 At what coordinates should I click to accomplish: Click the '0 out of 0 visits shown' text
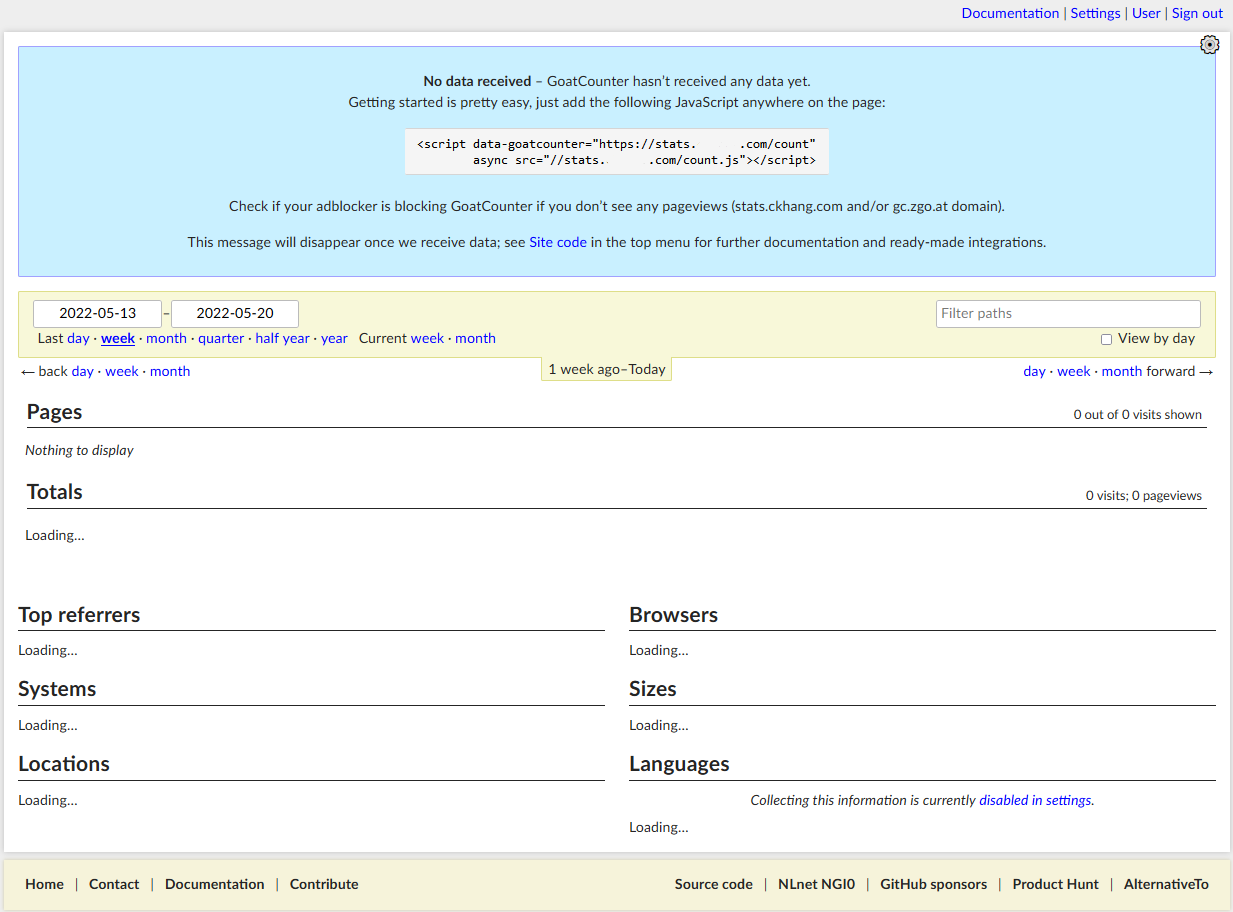tap(1138, 414)
